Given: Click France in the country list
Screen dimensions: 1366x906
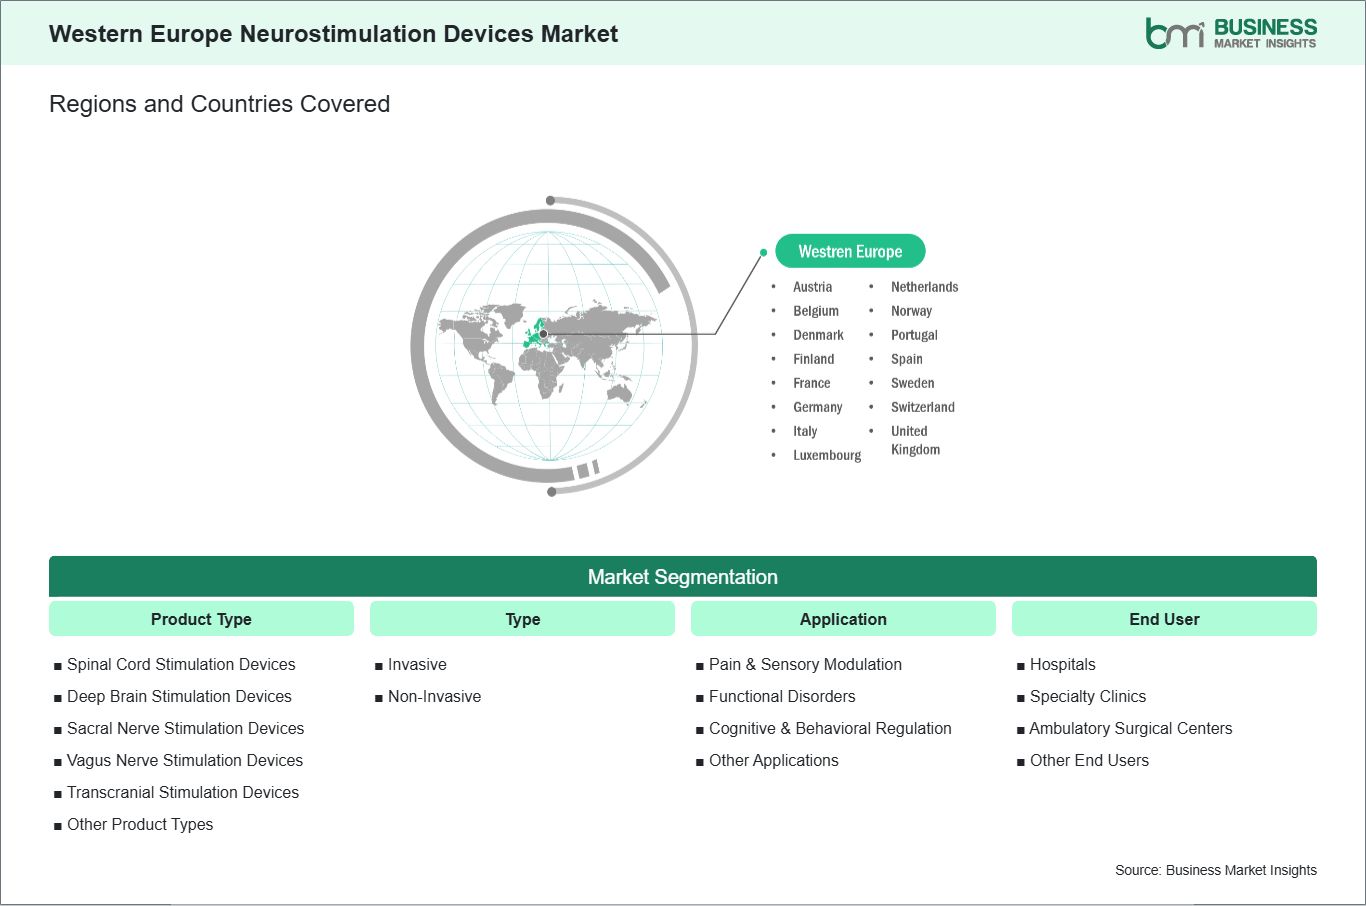Looking at the screenshot, I should pyautogui.click(x=811, y=383).
